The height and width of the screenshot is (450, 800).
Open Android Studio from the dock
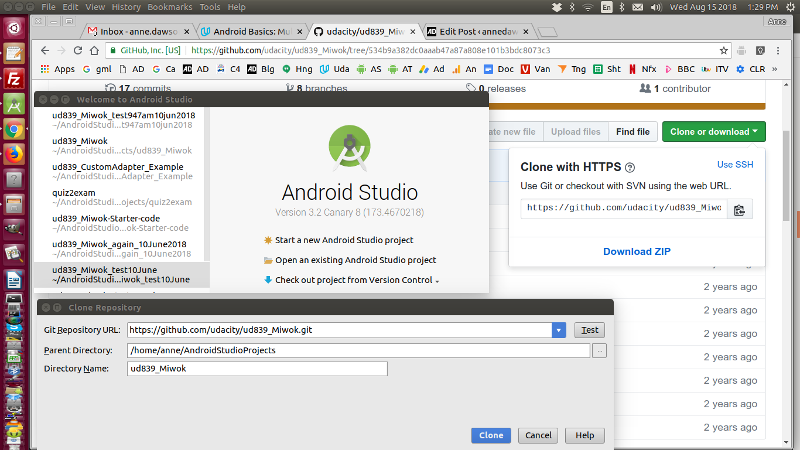(14, 105)
